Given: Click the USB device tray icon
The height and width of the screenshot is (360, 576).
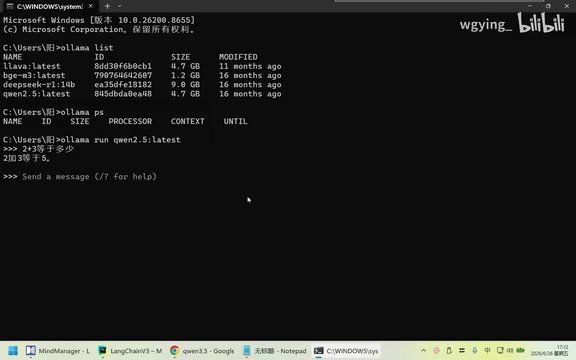Looking at the screenshot, I should 449,351.
